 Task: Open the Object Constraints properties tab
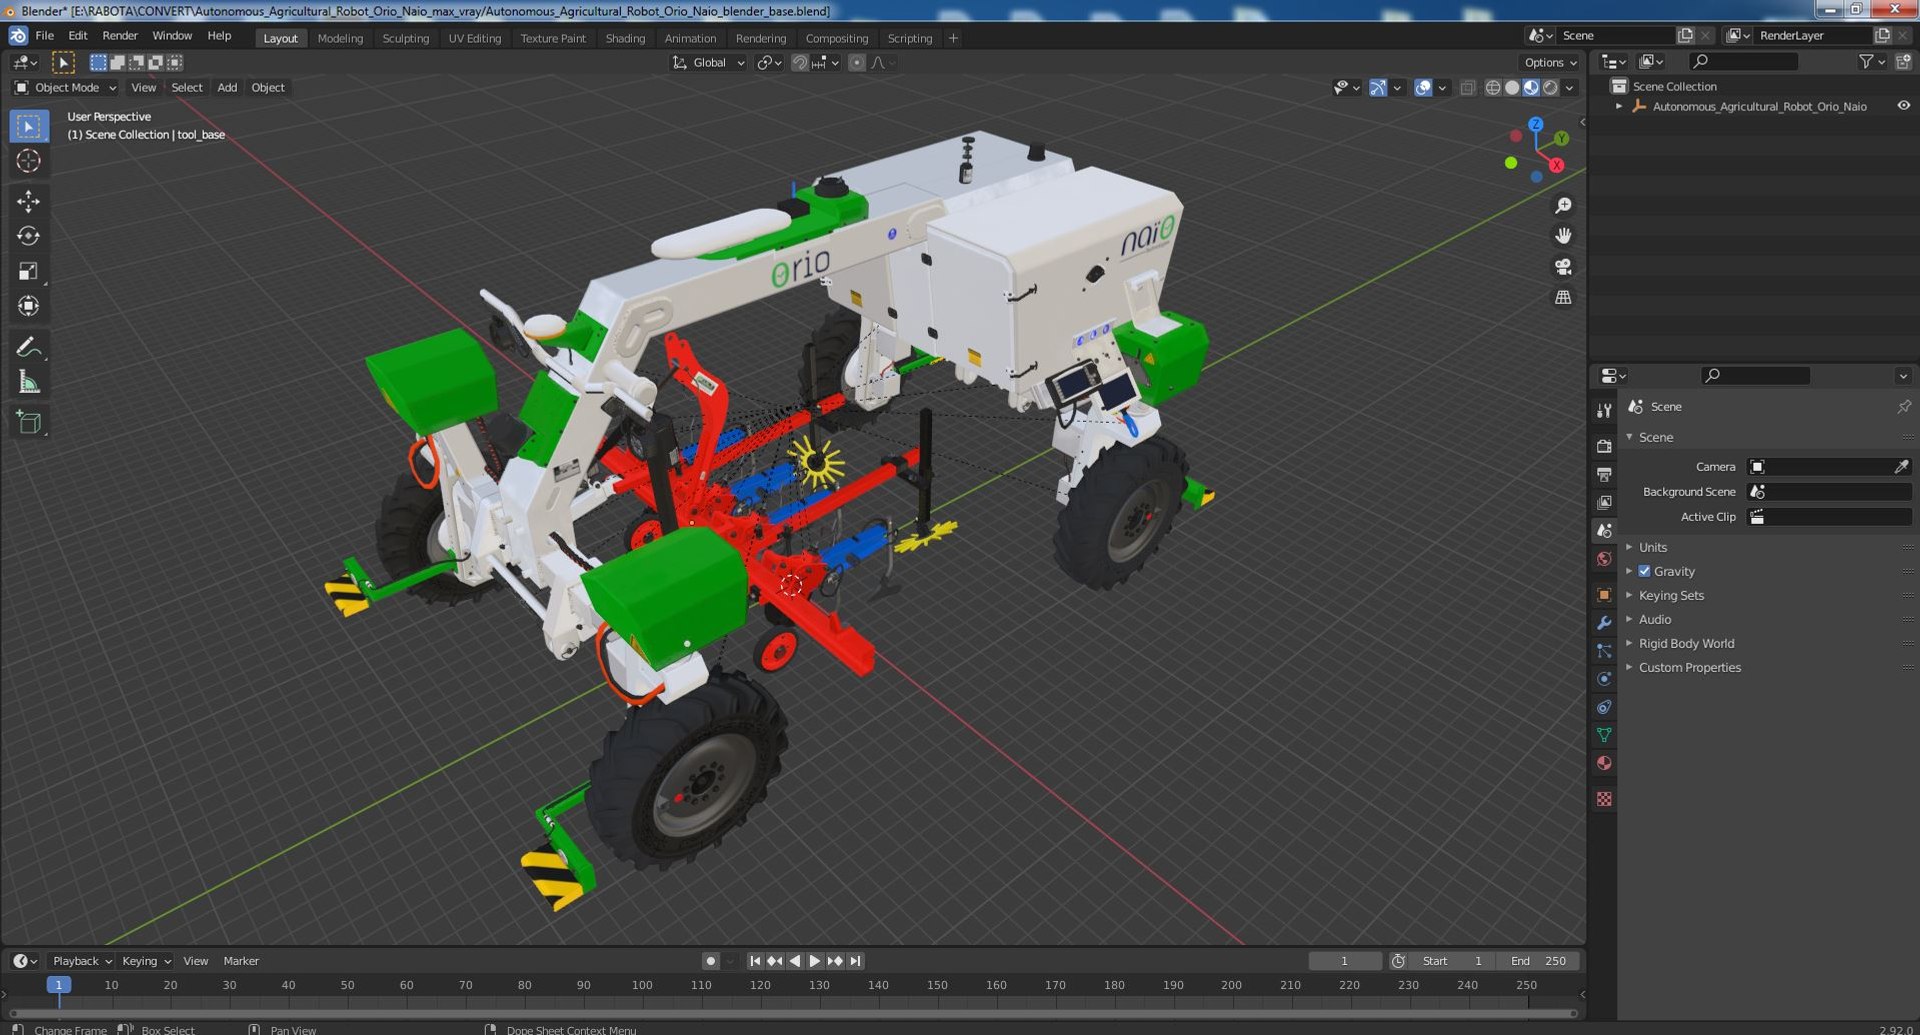(1604, 707)
